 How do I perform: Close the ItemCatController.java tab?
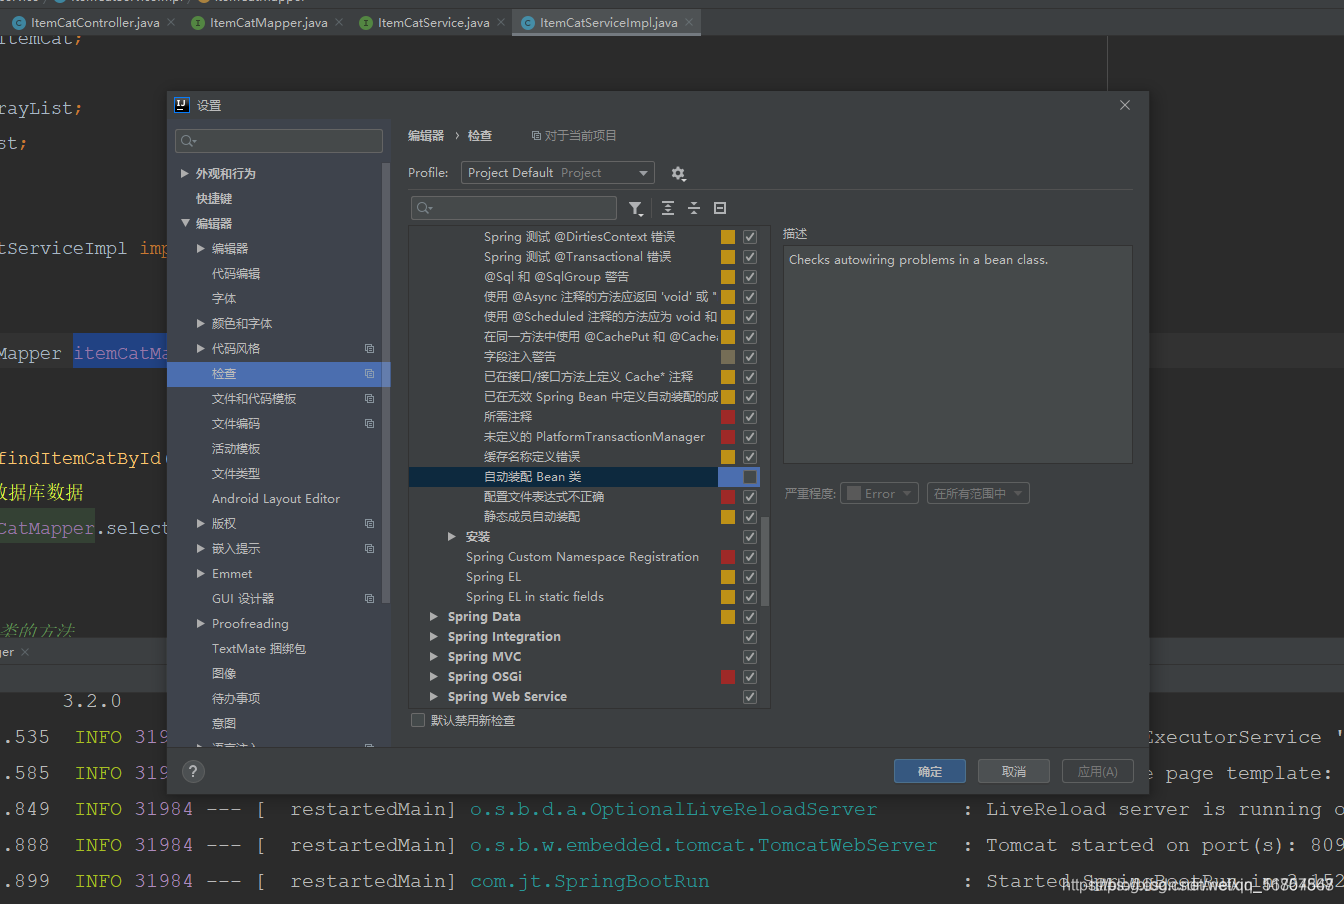(171, 22)
